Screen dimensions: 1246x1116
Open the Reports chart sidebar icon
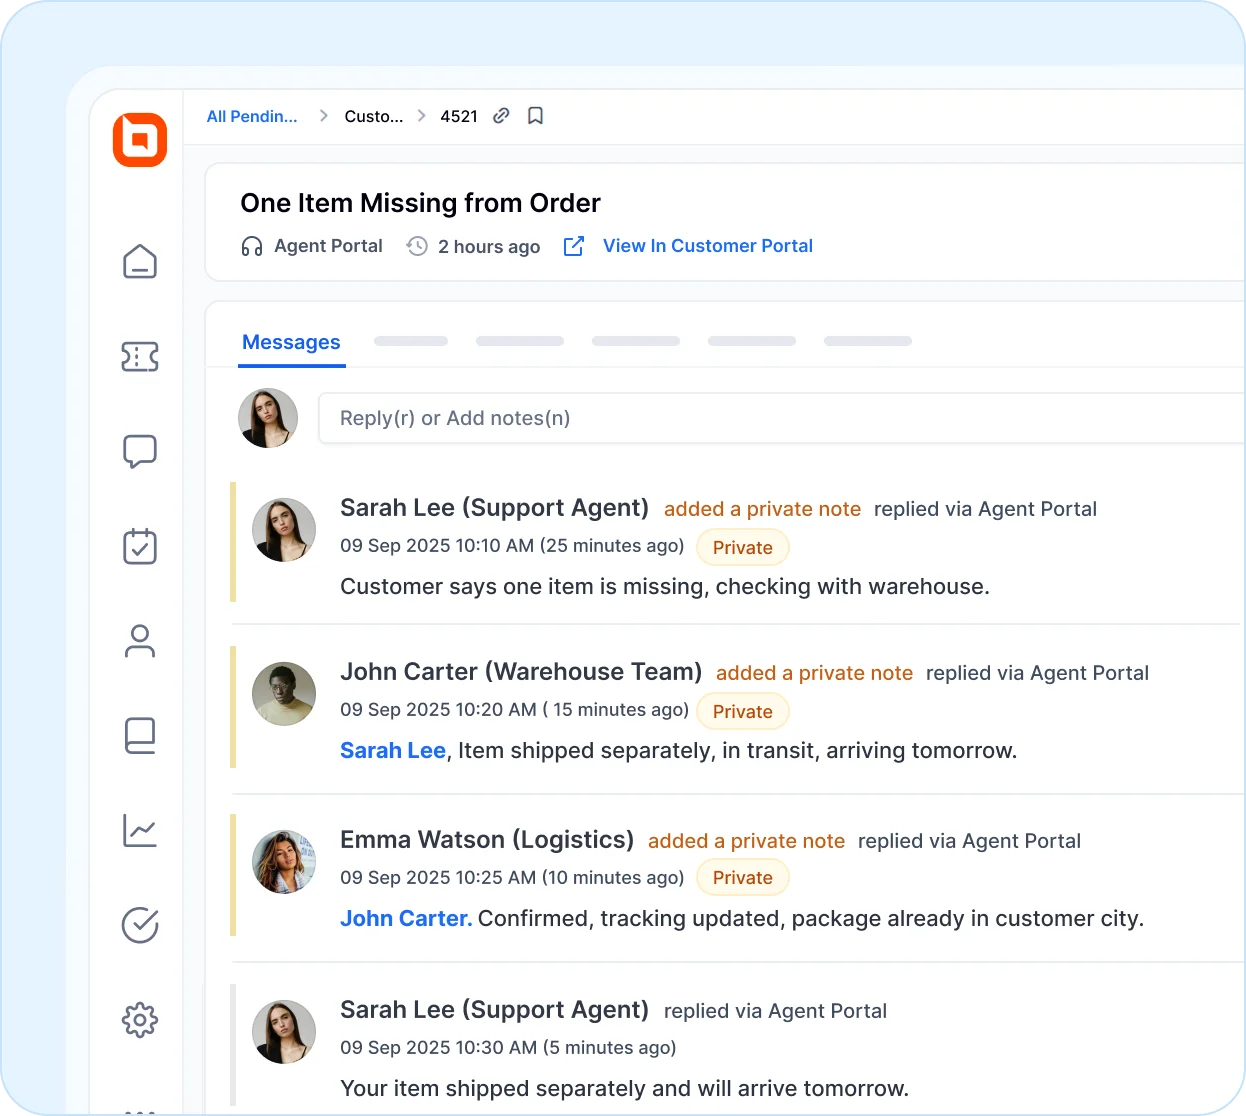coord(140,830)
